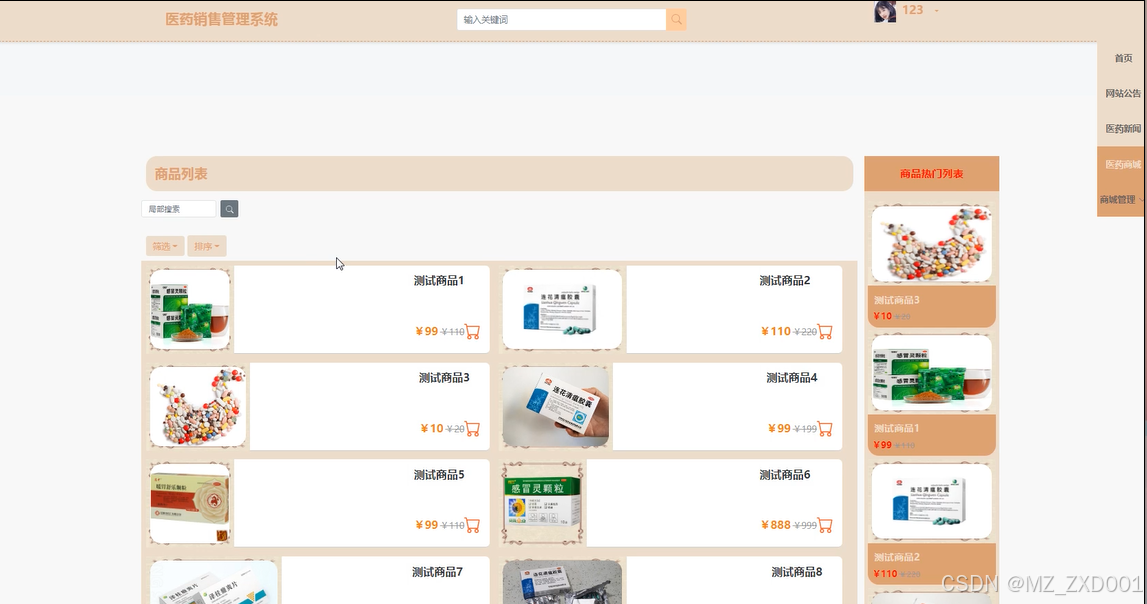Click the 测试商品4 hand-held box image

coord(555,407)
